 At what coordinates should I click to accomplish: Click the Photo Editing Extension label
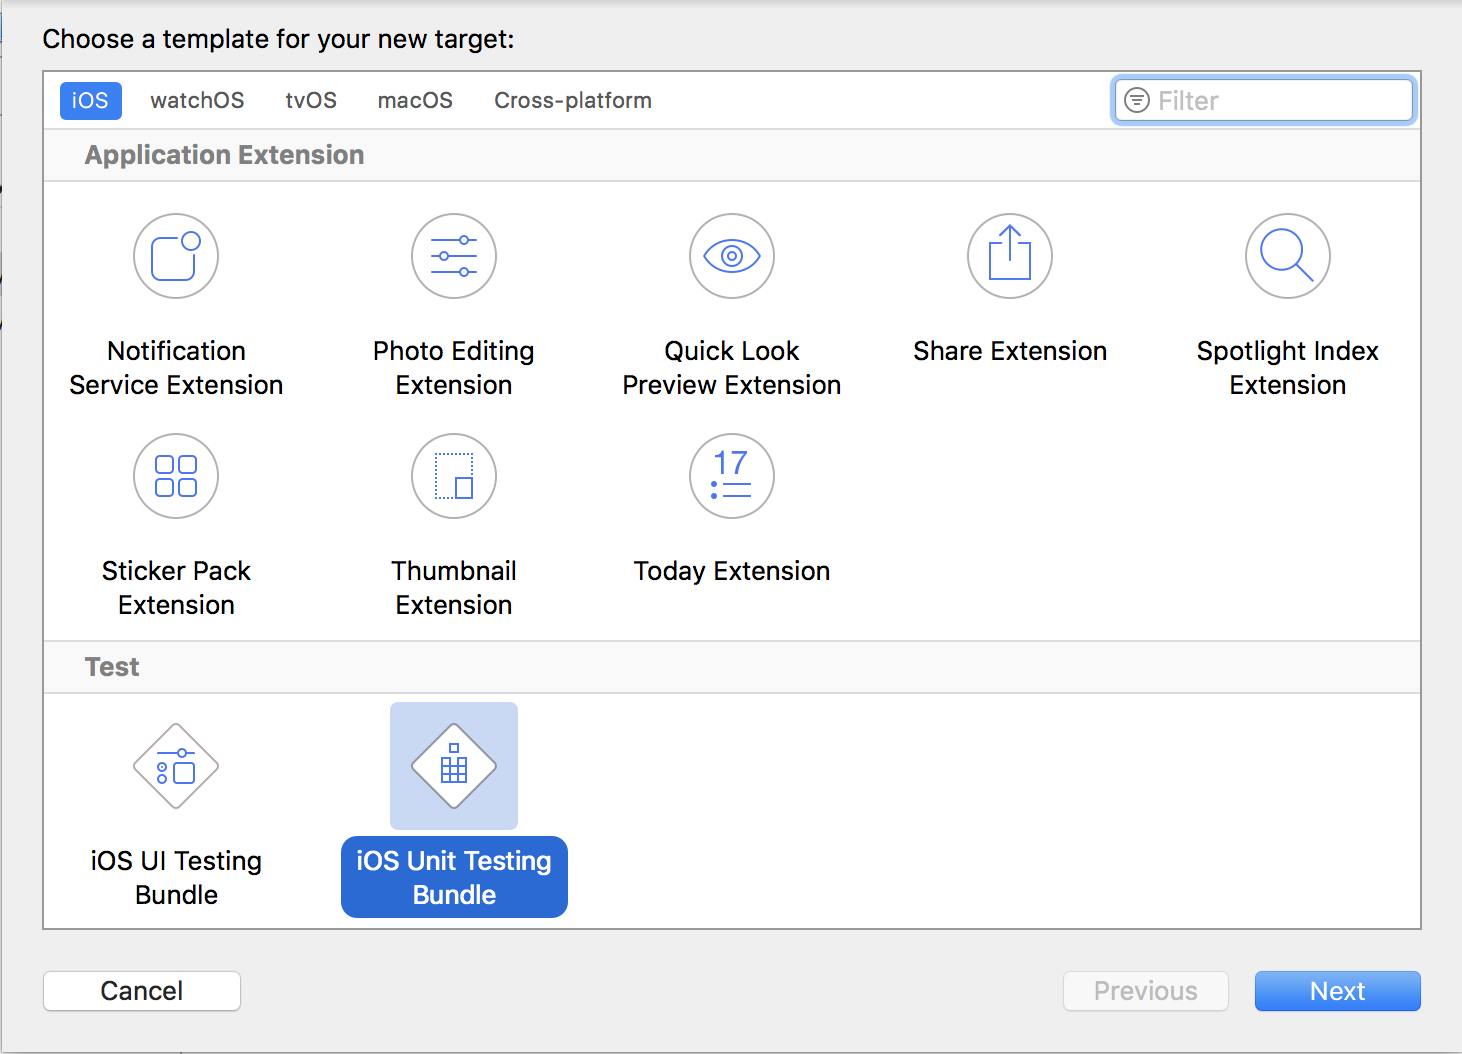tap(454, 368)
